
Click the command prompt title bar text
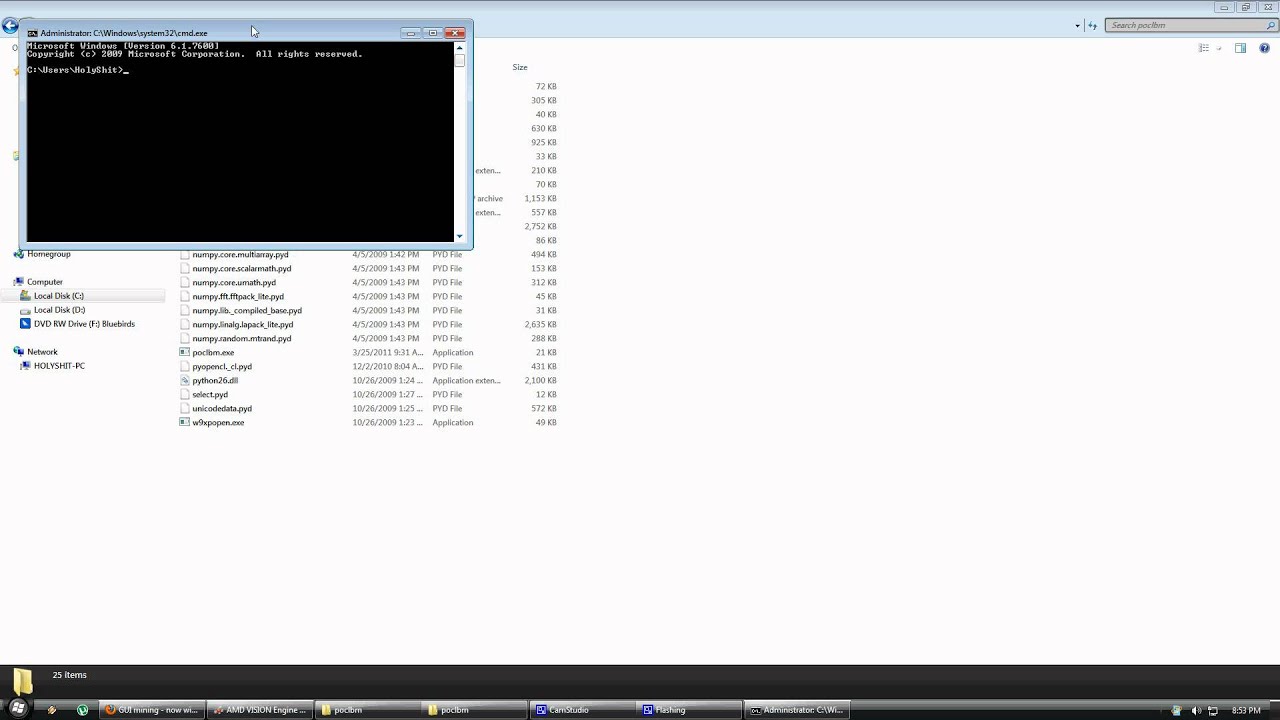(124, 33)
